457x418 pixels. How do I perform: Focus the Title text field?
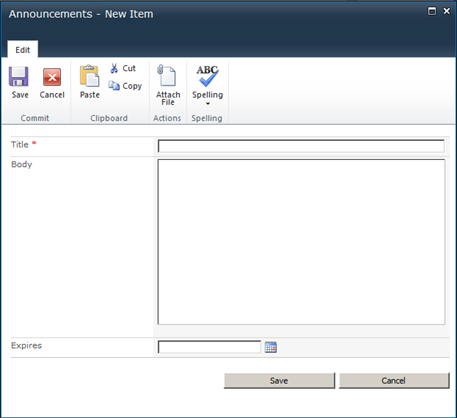pos(301,146)
